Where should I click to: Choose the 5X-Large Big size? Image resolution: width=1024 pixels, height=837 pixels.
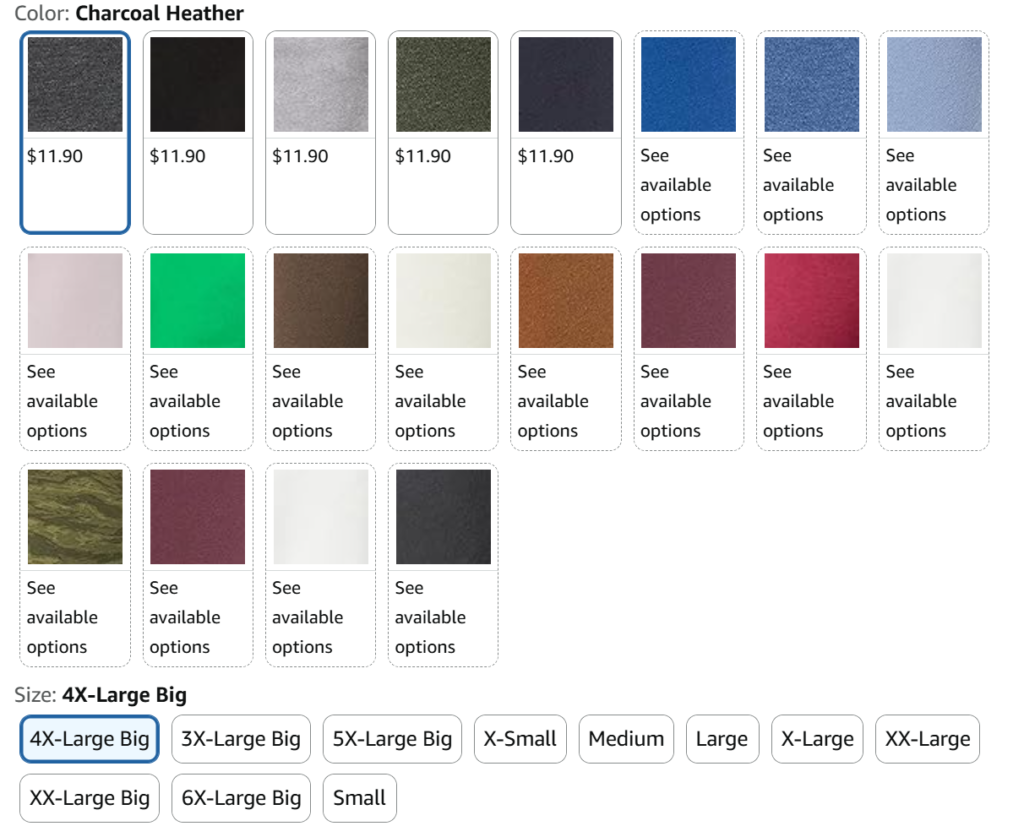[x=392, y=739]
